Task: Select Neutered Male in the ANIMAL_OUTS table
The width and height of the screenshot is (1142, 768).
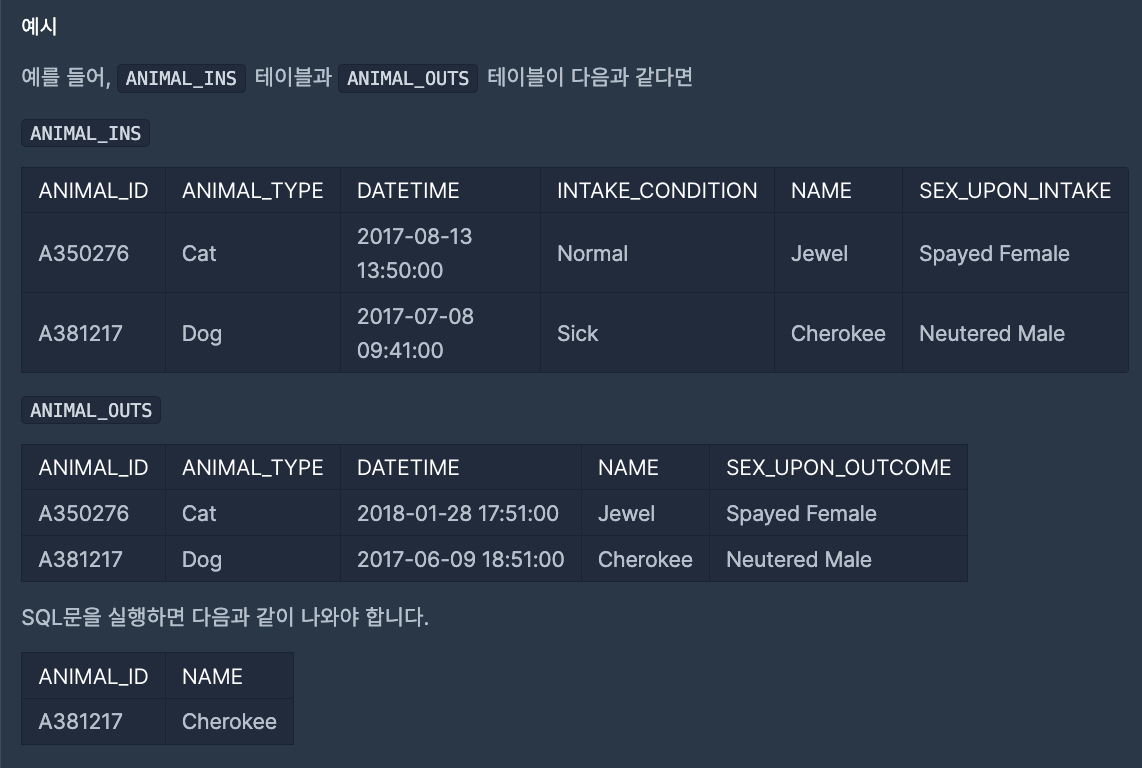Action: pos(838,559)
